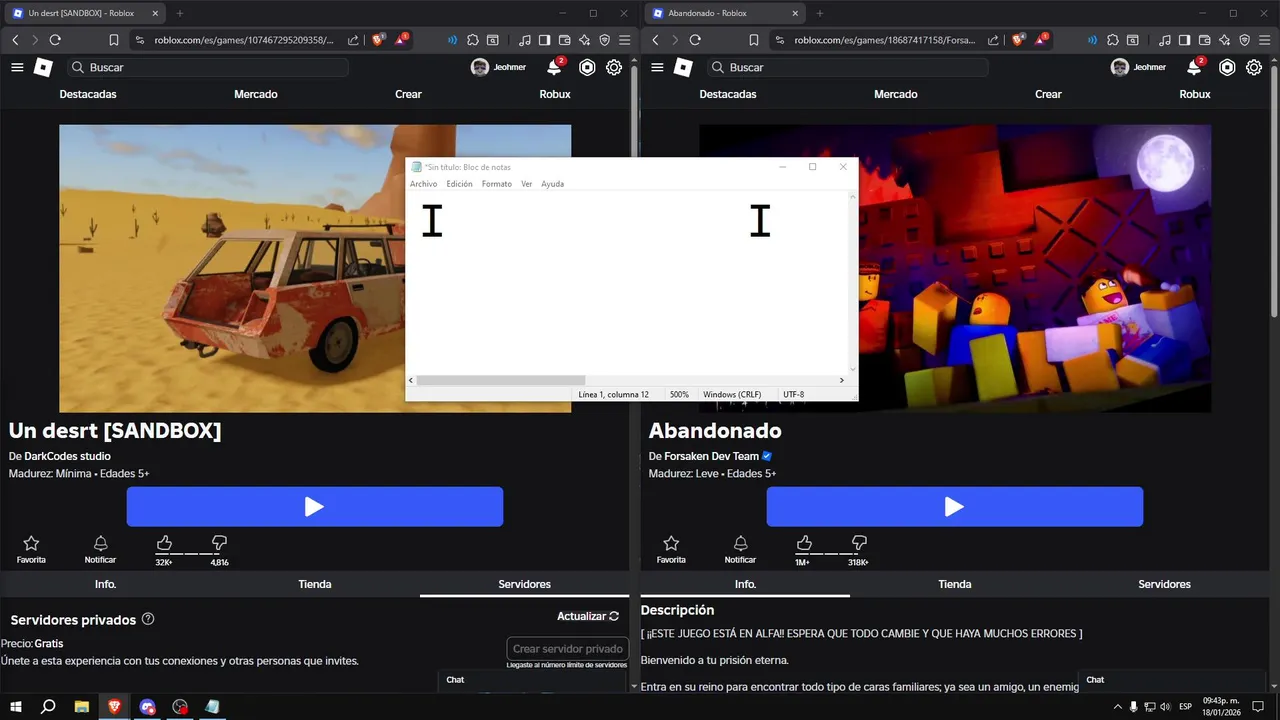Toggle sidebar panel in right browser toolbar

tap(1184, 40)
